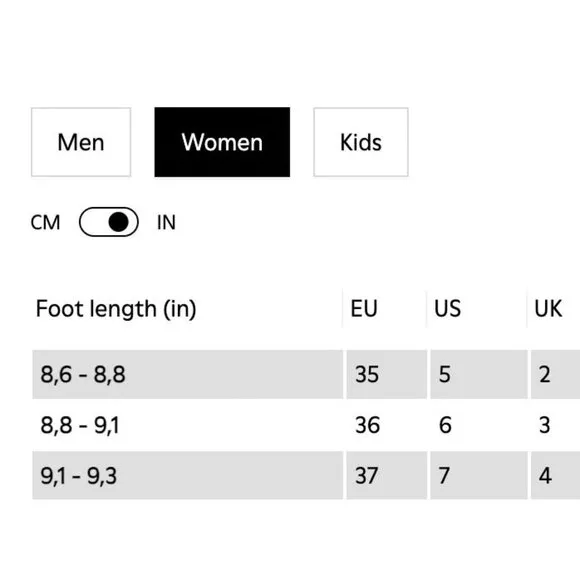Click EU size 36 cell
Image resolution: width=580 pixels, height=580 pixels.
click(387, 425)
